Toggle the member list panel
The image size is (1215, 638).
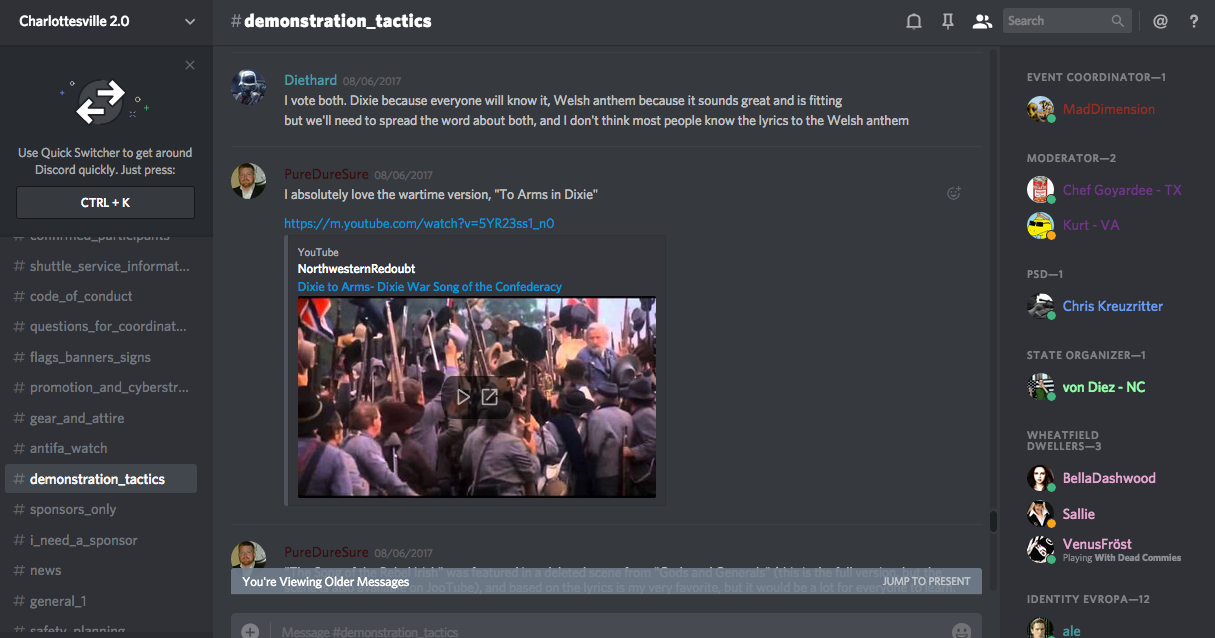pos(981,21)
